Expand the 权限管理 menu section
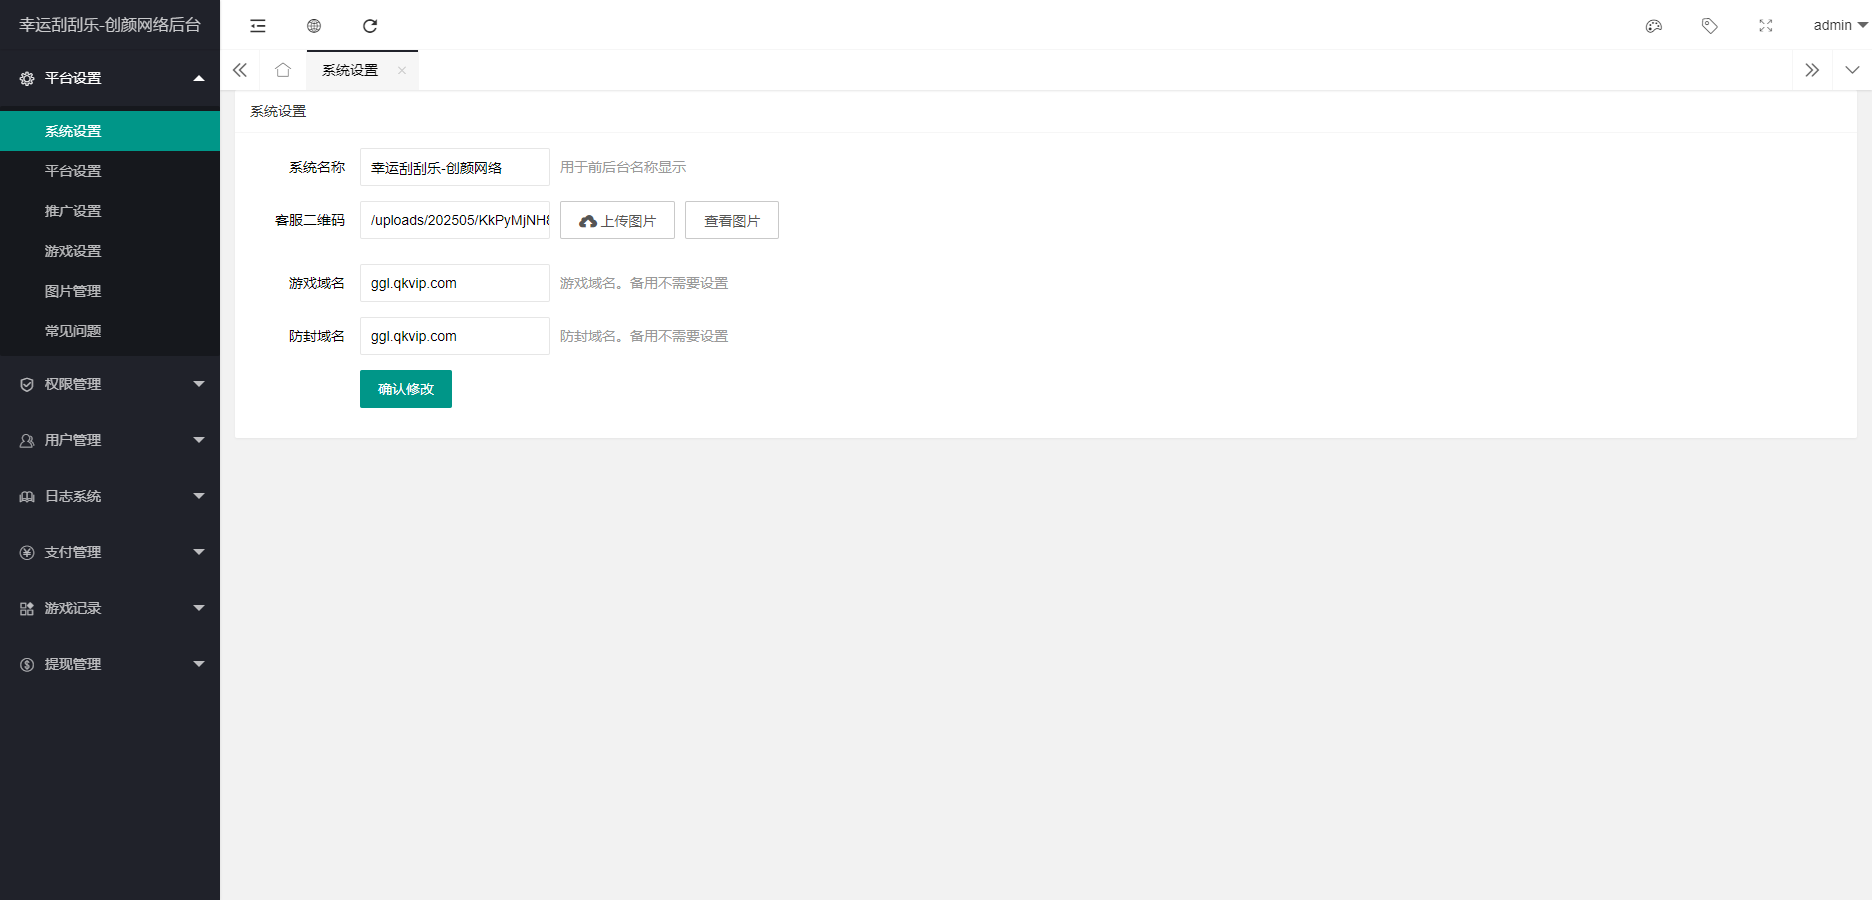1872x900 pixels. click(110, 384)
